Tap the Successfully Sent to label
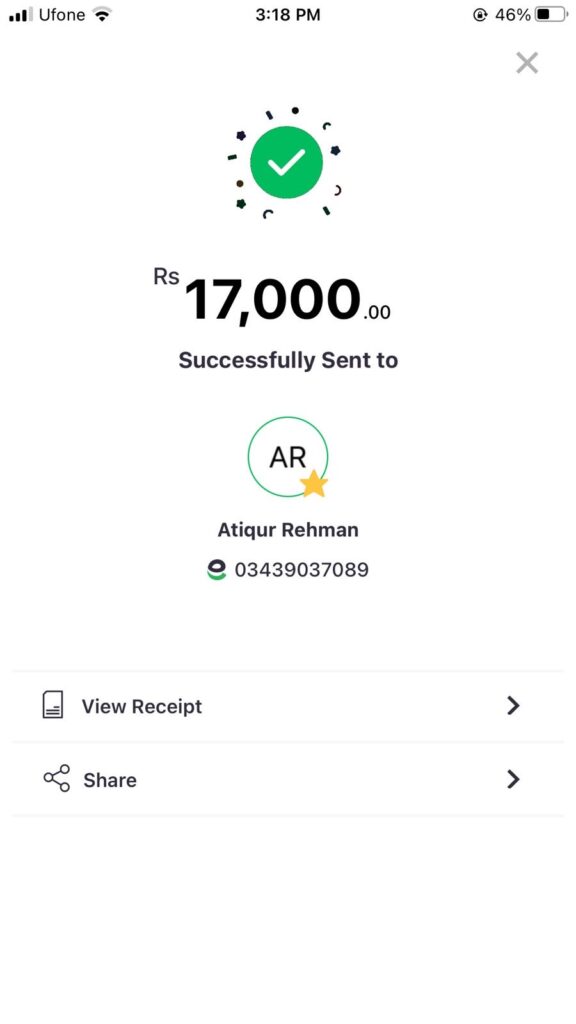 288,360
